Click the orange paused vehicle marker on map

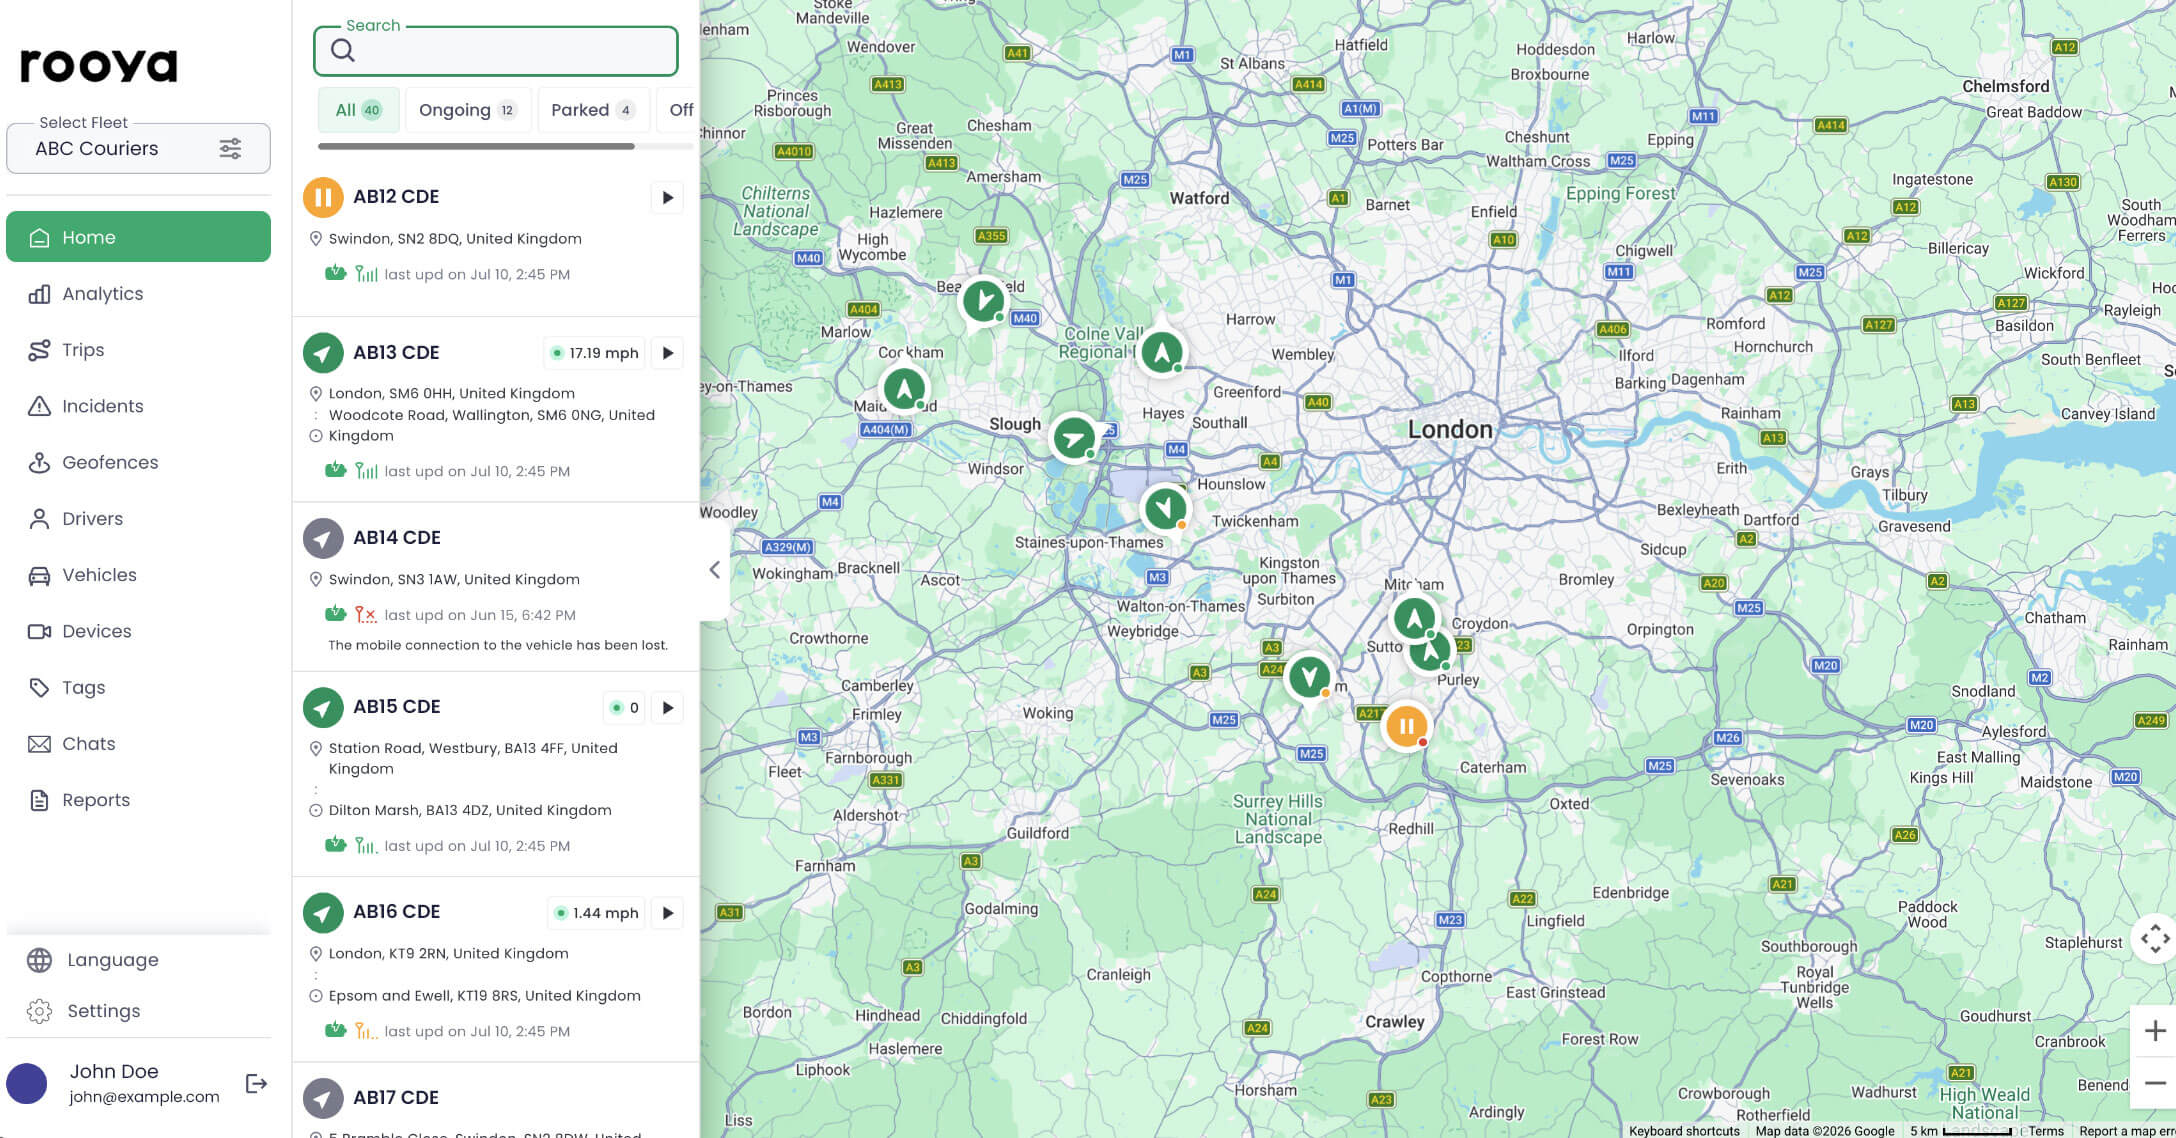pyautogui.click(x=1406, y=726)
